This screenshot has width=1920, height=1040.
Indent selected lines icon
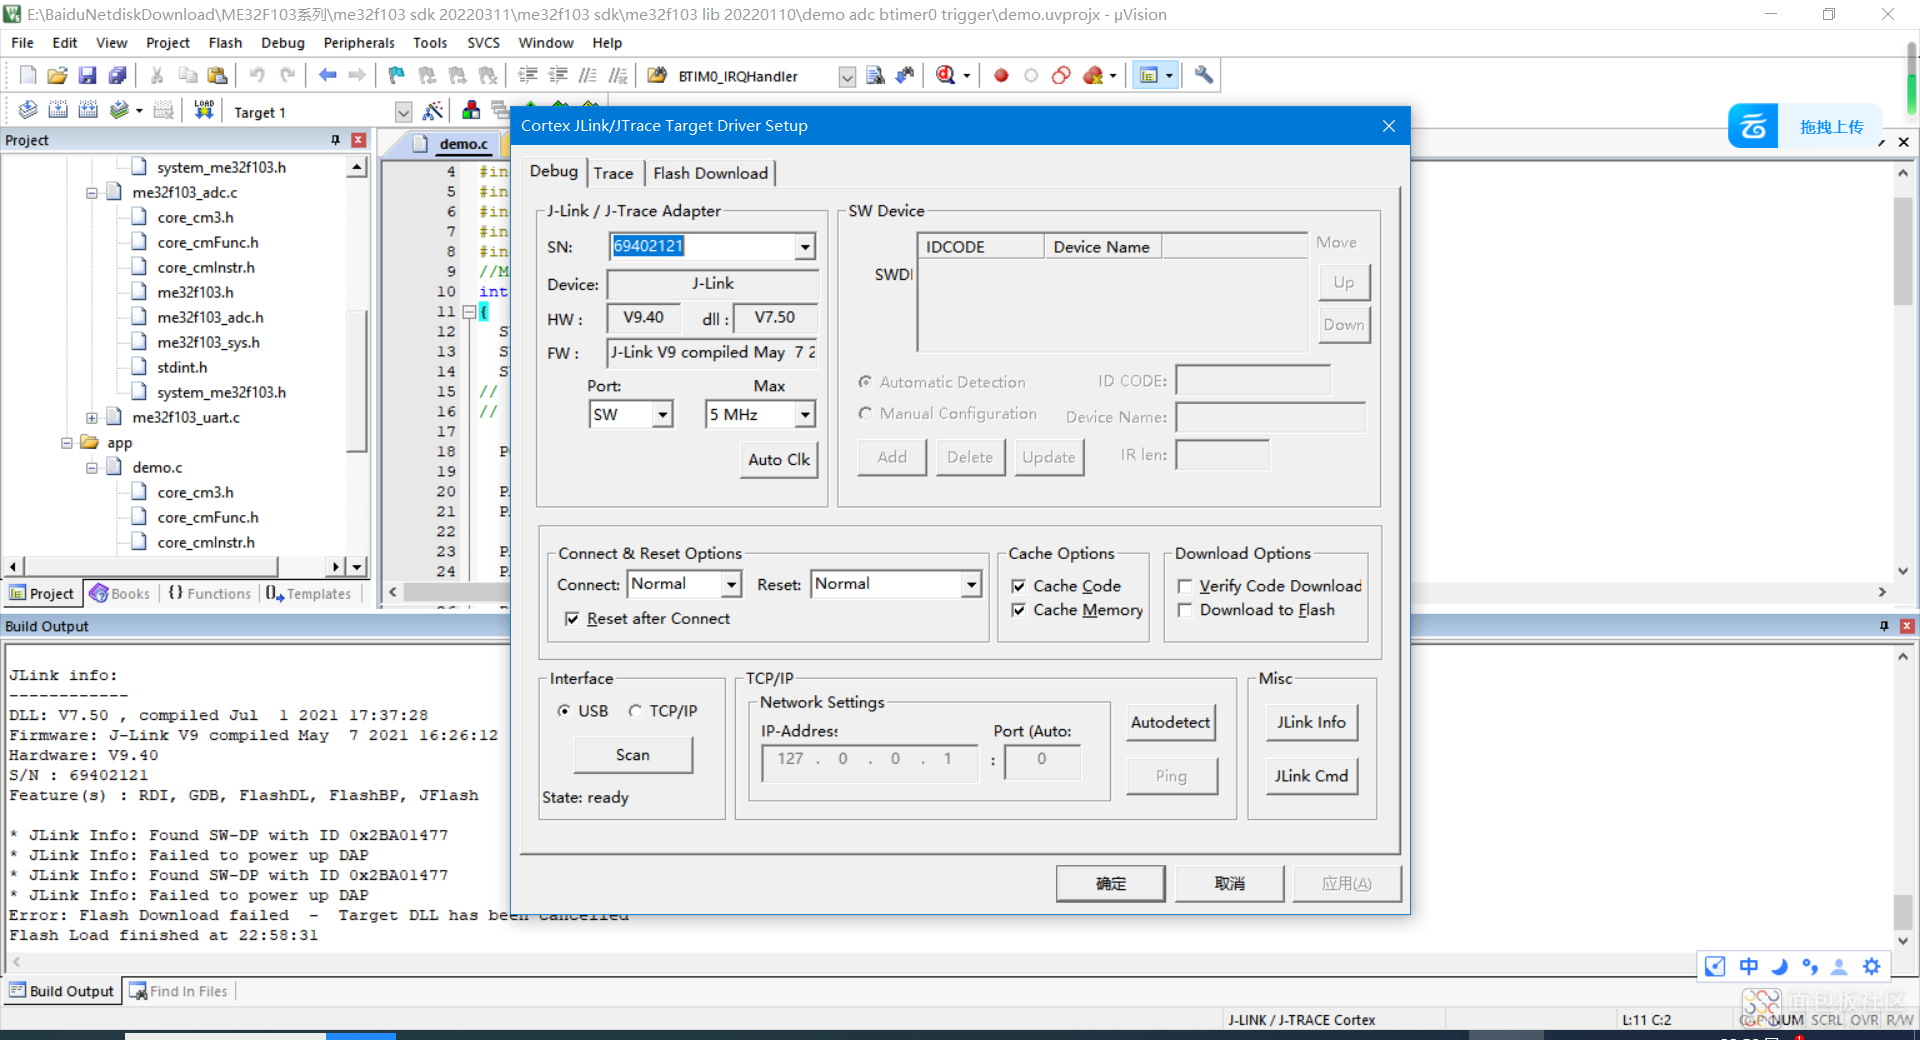pyautogui.click(x=528, y=75)
